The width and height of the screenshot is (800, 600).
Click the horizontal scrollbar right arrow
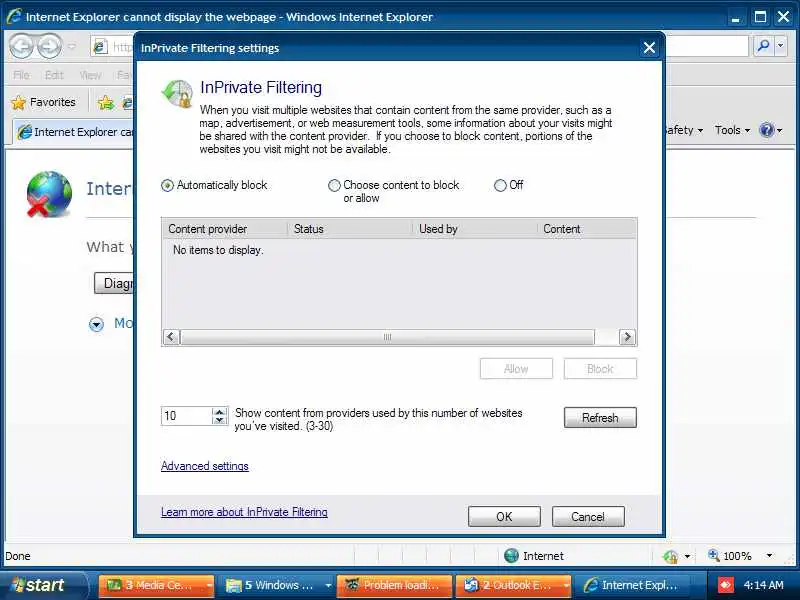(627, 337)
